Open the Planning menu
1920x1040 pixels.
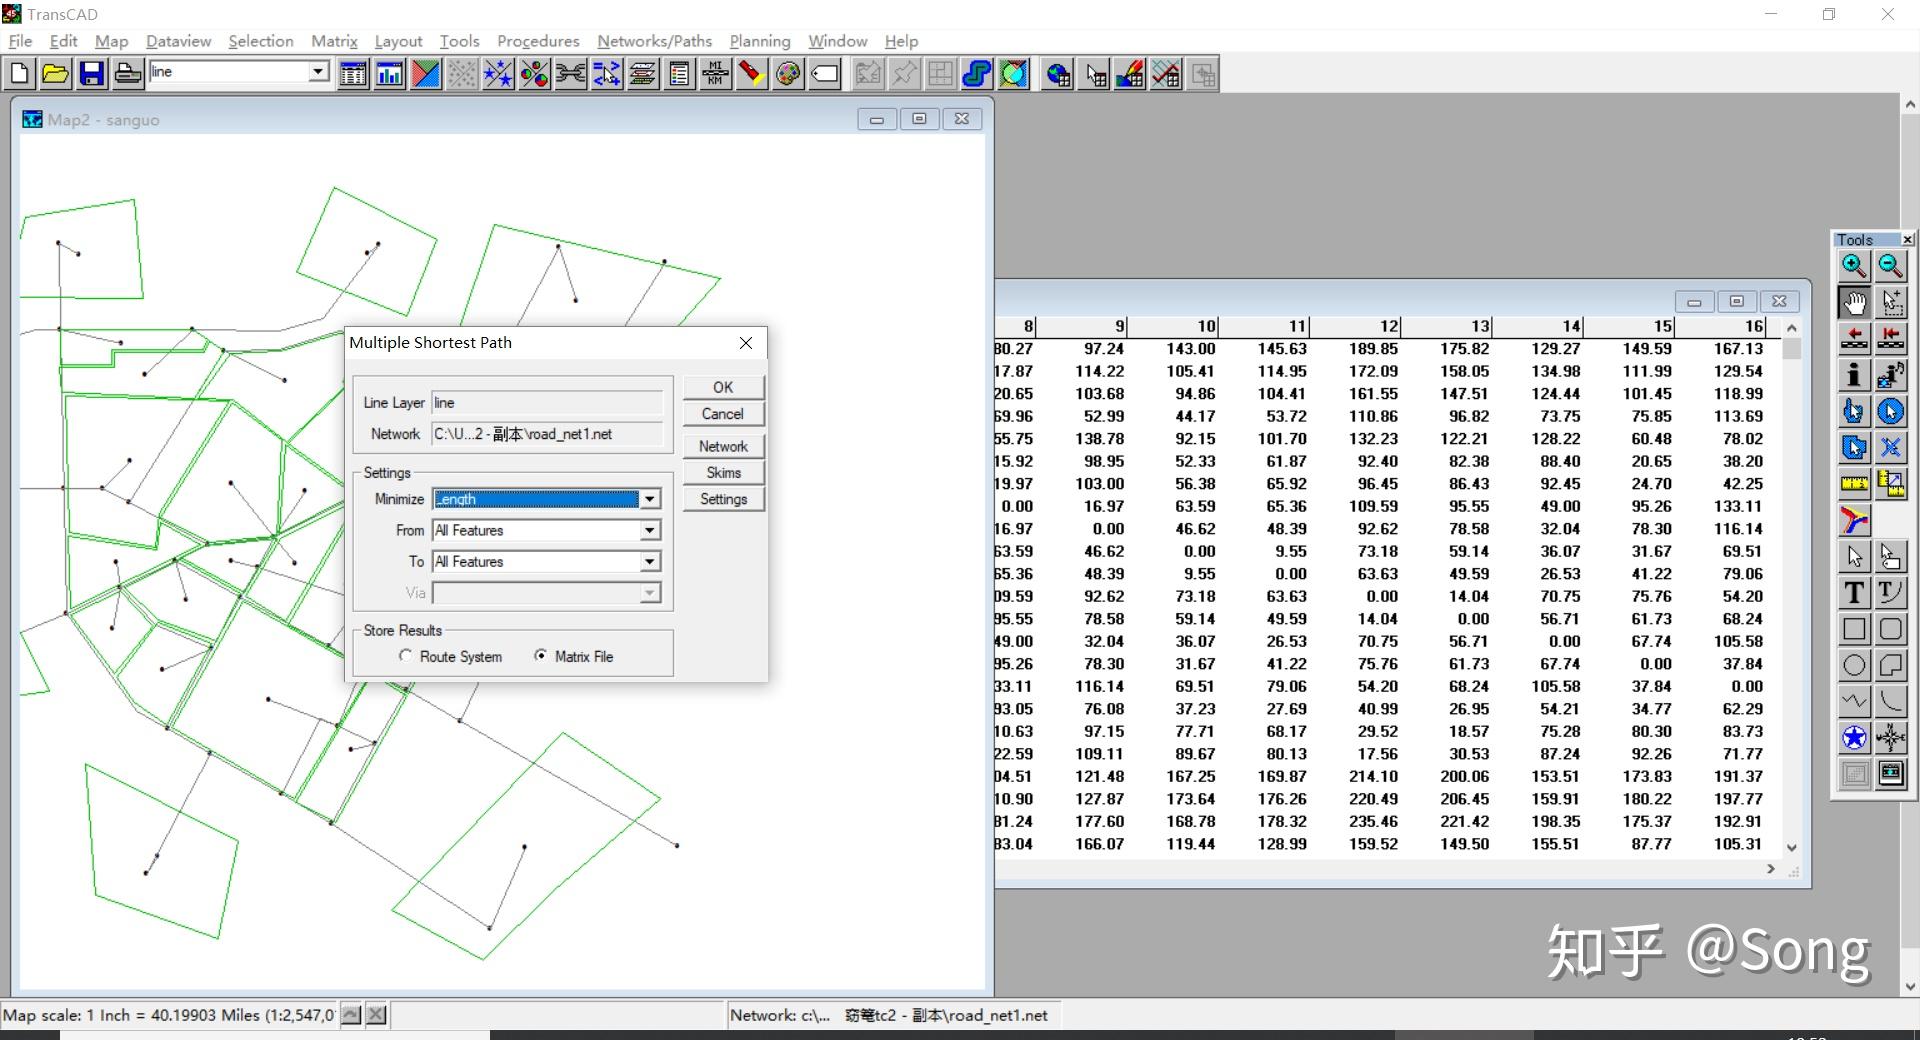(759, 41)
